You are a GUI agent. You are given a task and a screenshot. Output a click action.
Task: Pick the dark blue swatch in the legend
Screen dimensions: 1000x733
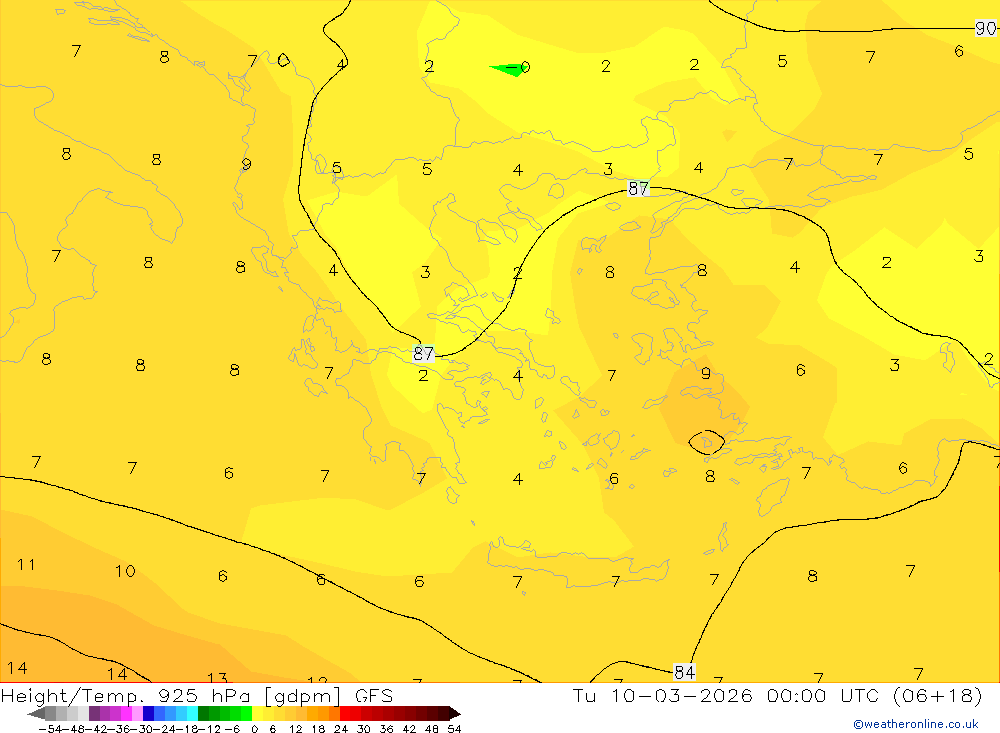[x=148, y=714]
